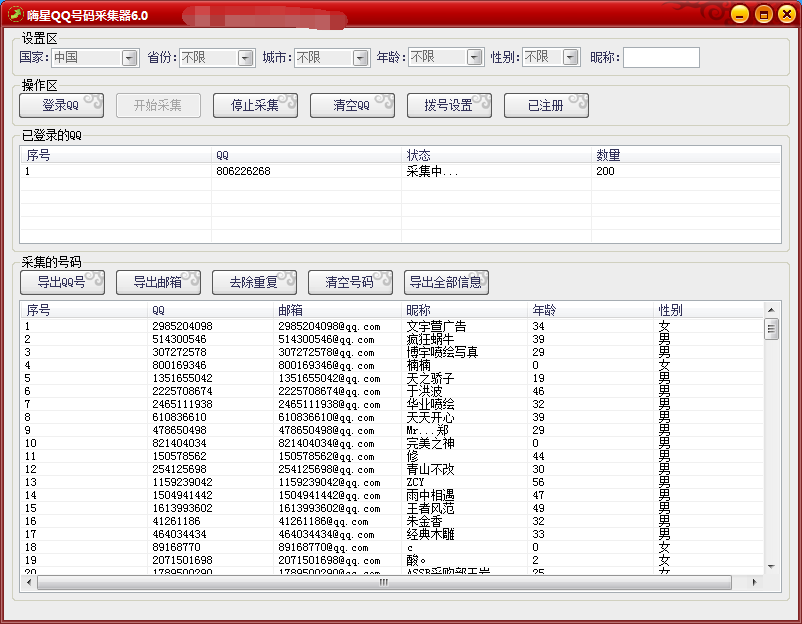The image size is (802, 624).
Task: Click nickname Mr...郑
Action: (x=427, y=431)
